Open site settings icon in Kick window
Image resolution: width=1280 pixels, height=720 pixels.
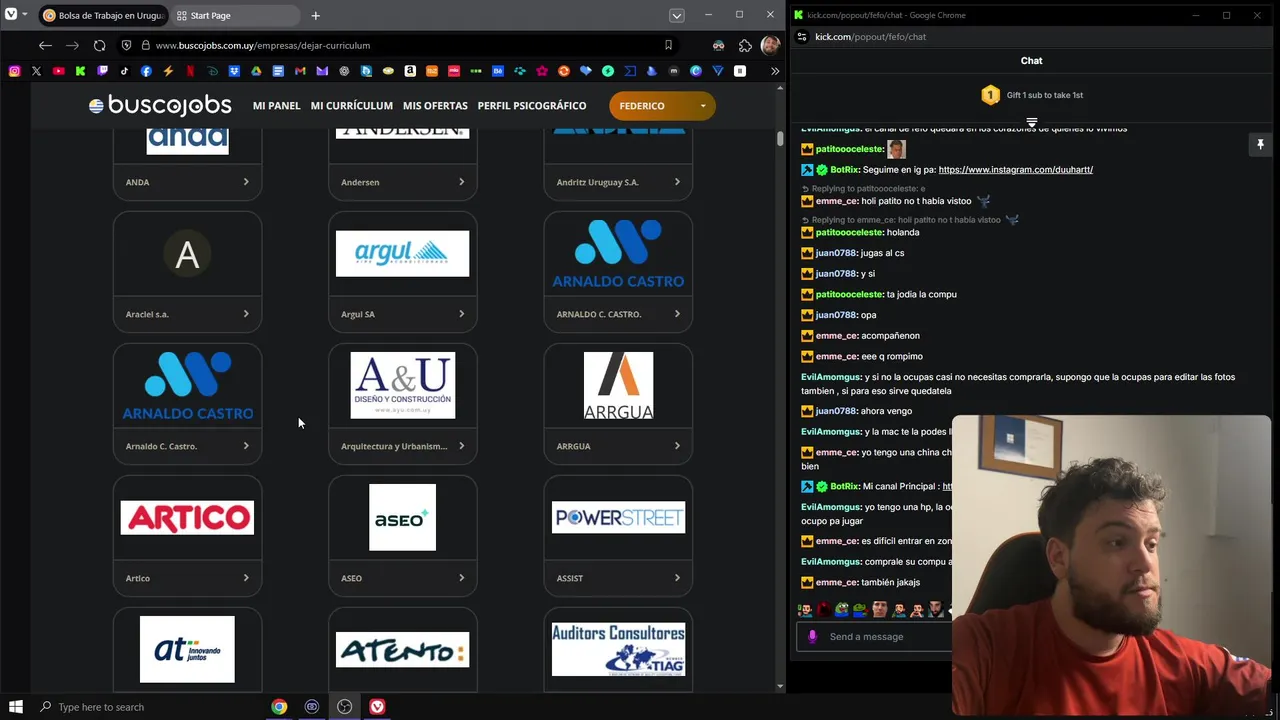801,37
